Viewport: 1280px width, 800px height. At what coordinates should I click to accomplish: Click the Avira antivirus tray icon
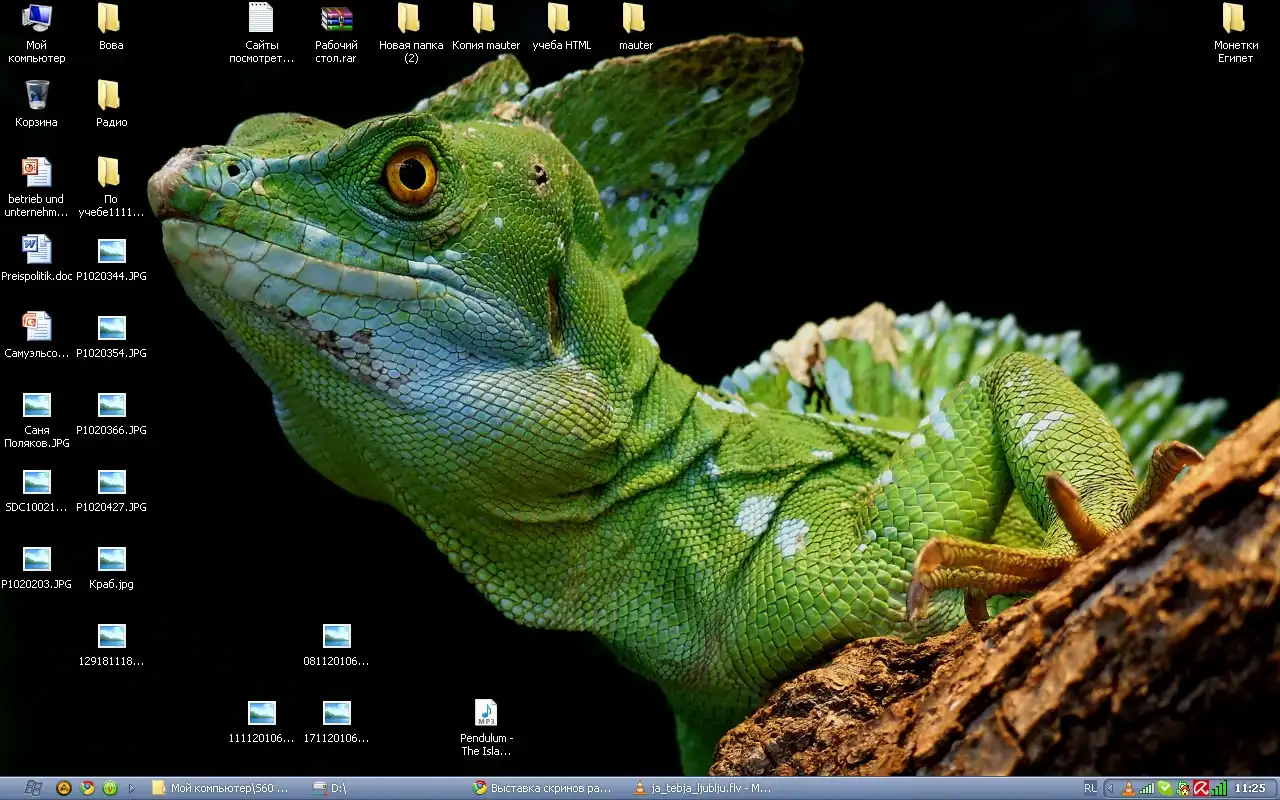(x=1201, y=788)
